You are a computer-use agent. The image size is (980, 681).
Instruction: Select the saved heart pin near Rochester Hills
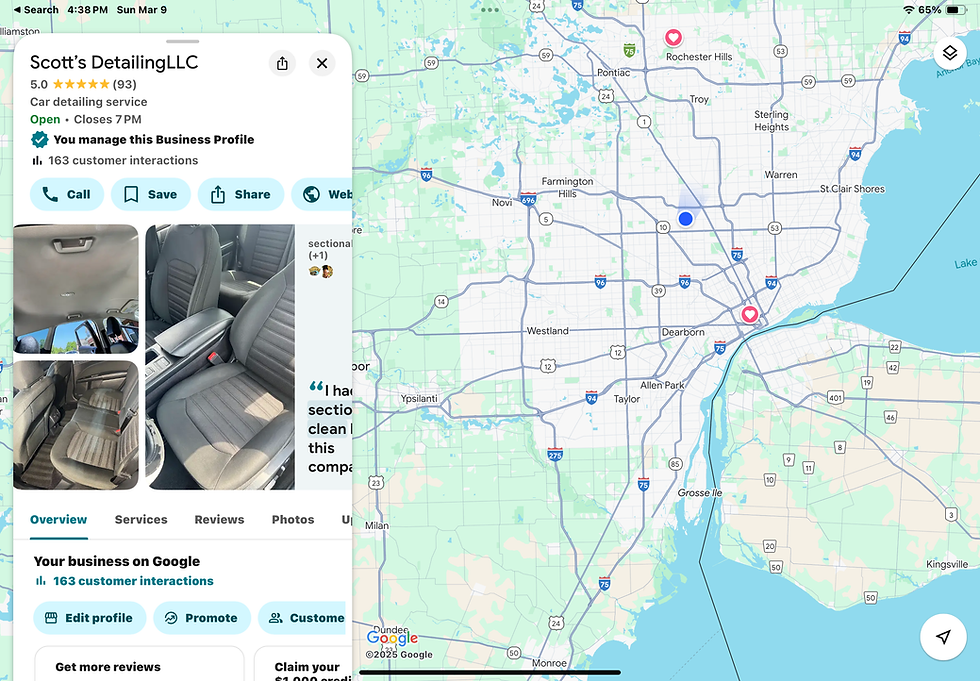[673, 37]
